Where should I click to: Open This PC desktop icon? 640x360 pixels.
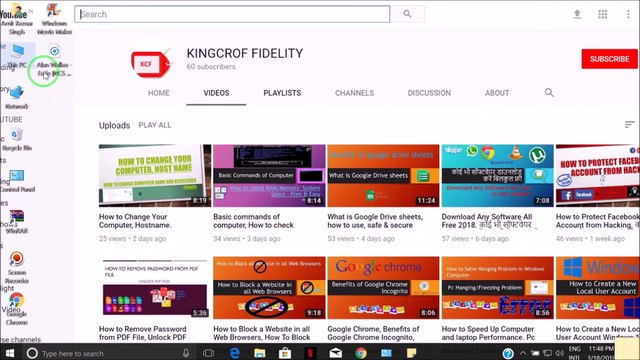tap(17, 56)
